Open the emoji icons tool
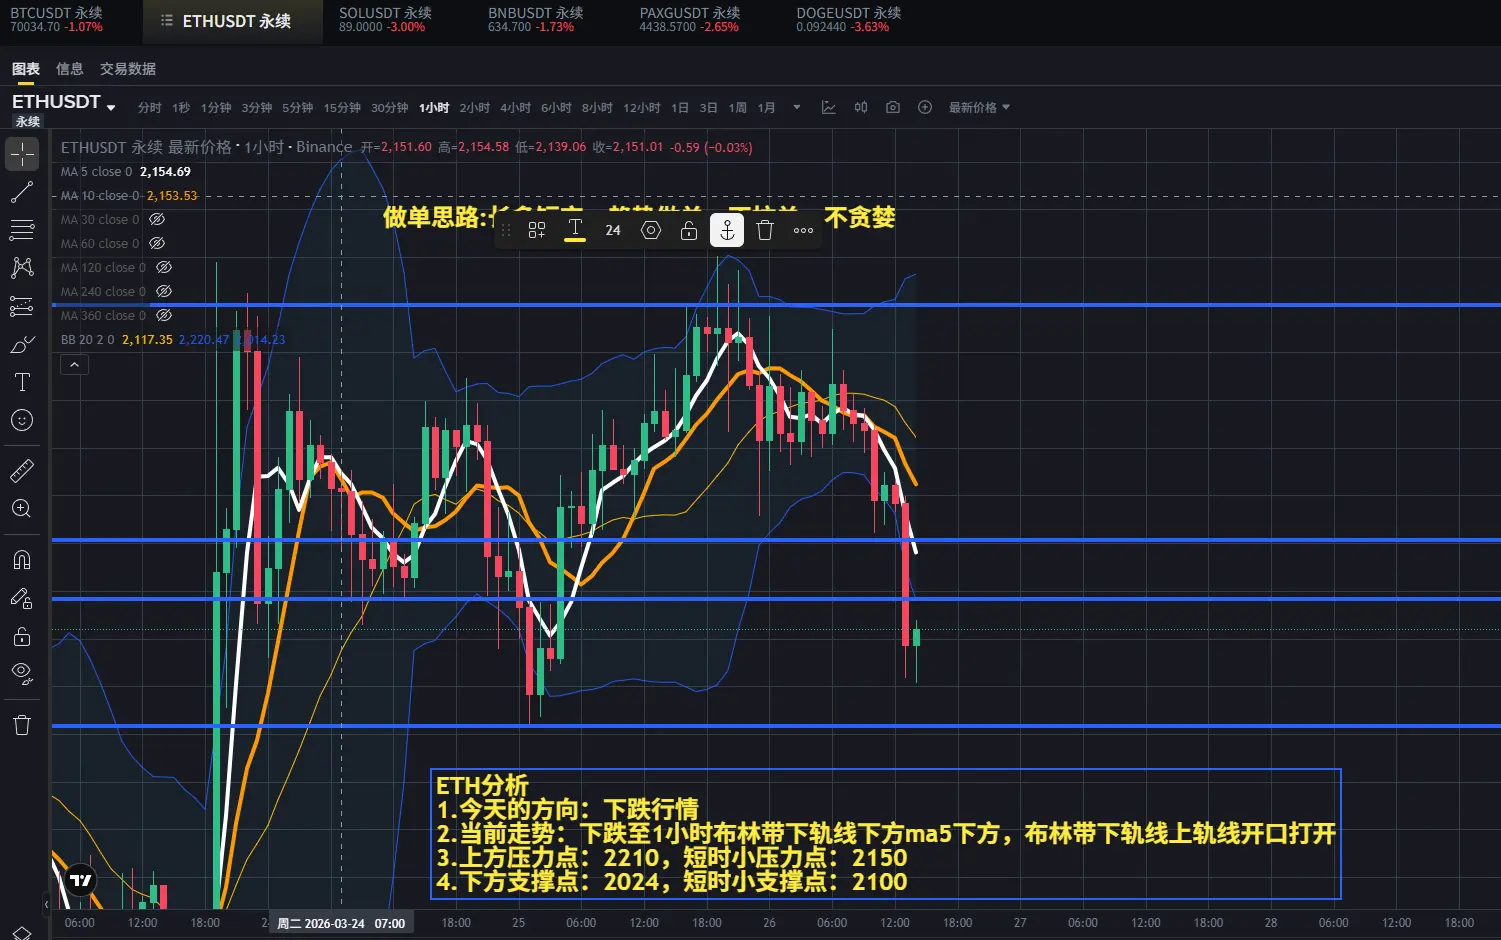The image size is (1501, 940). pos(22,420)
